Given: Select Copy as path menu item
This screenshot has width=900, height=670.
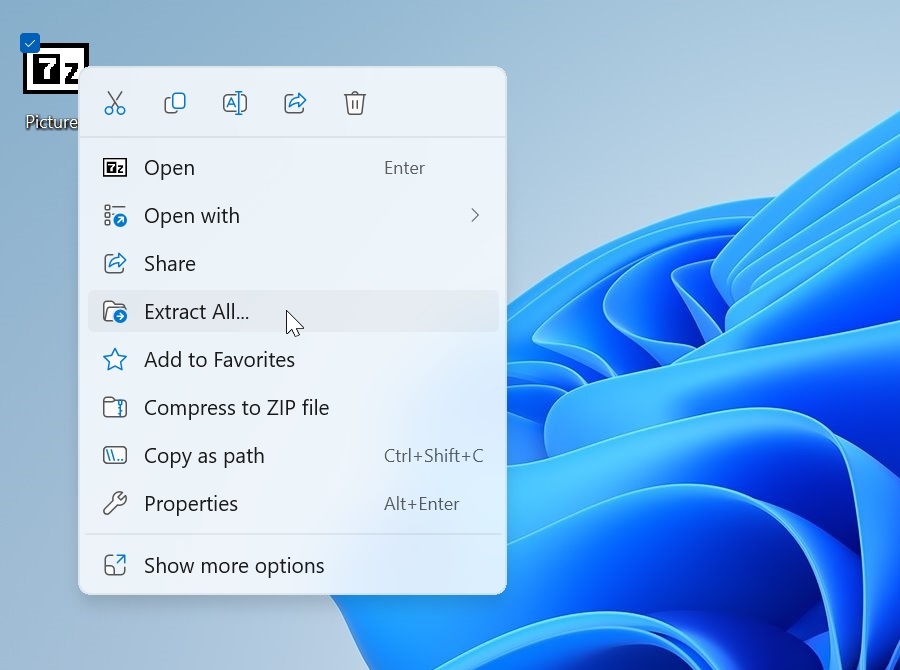Looking at the screenshot, I should point(204,456).
